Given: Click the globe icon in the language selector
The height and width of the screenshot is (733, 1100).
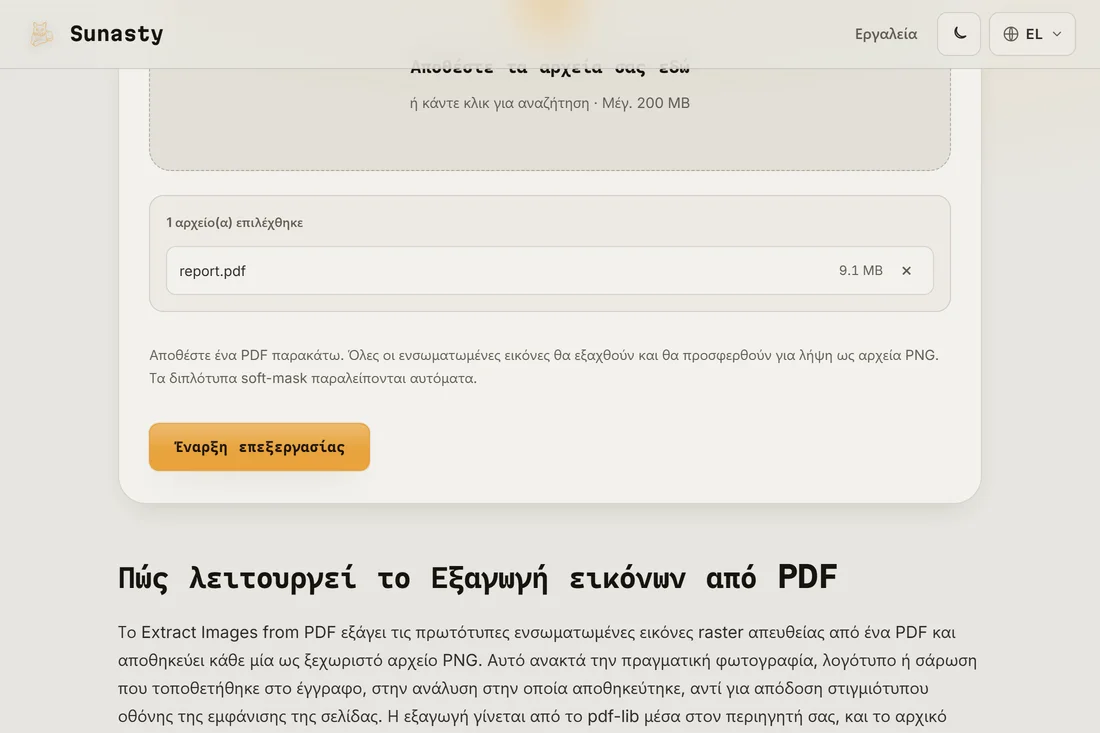Looking at the screenshot, I should tap(1011, 34).
